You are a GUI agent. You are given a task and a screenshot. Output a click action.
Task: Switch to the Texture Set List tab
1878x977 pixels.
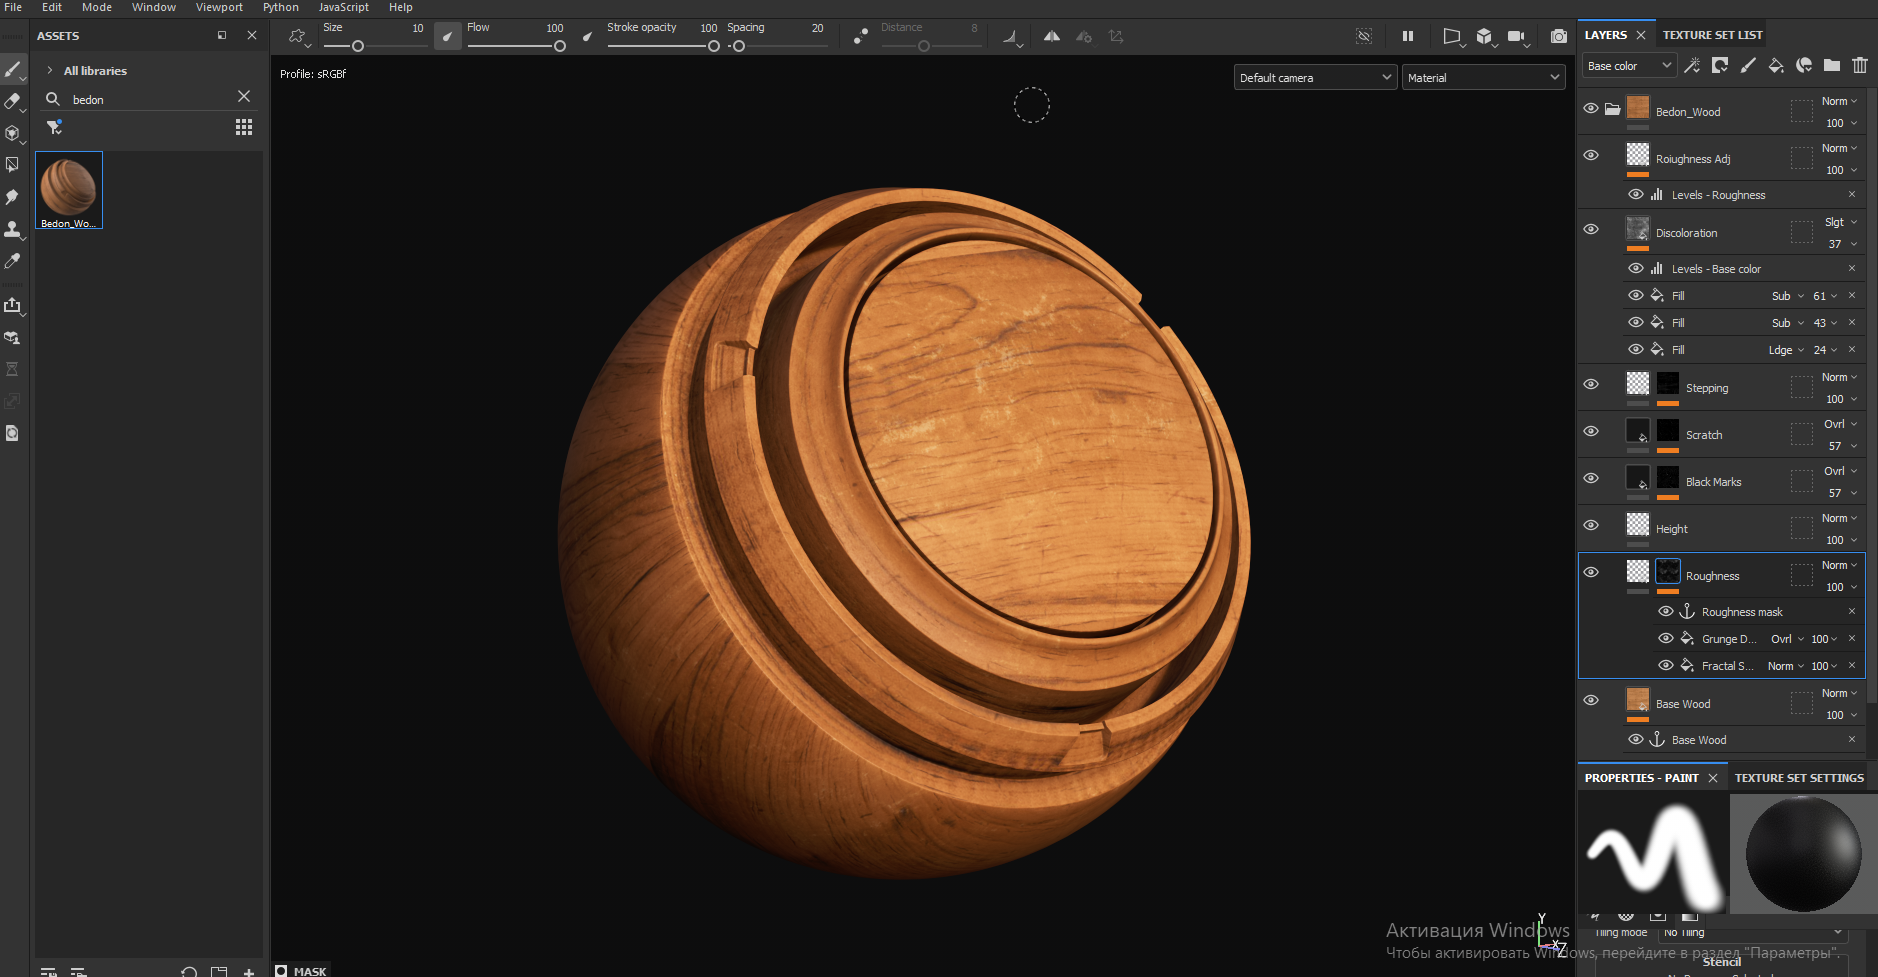[x=1712, y=35]
